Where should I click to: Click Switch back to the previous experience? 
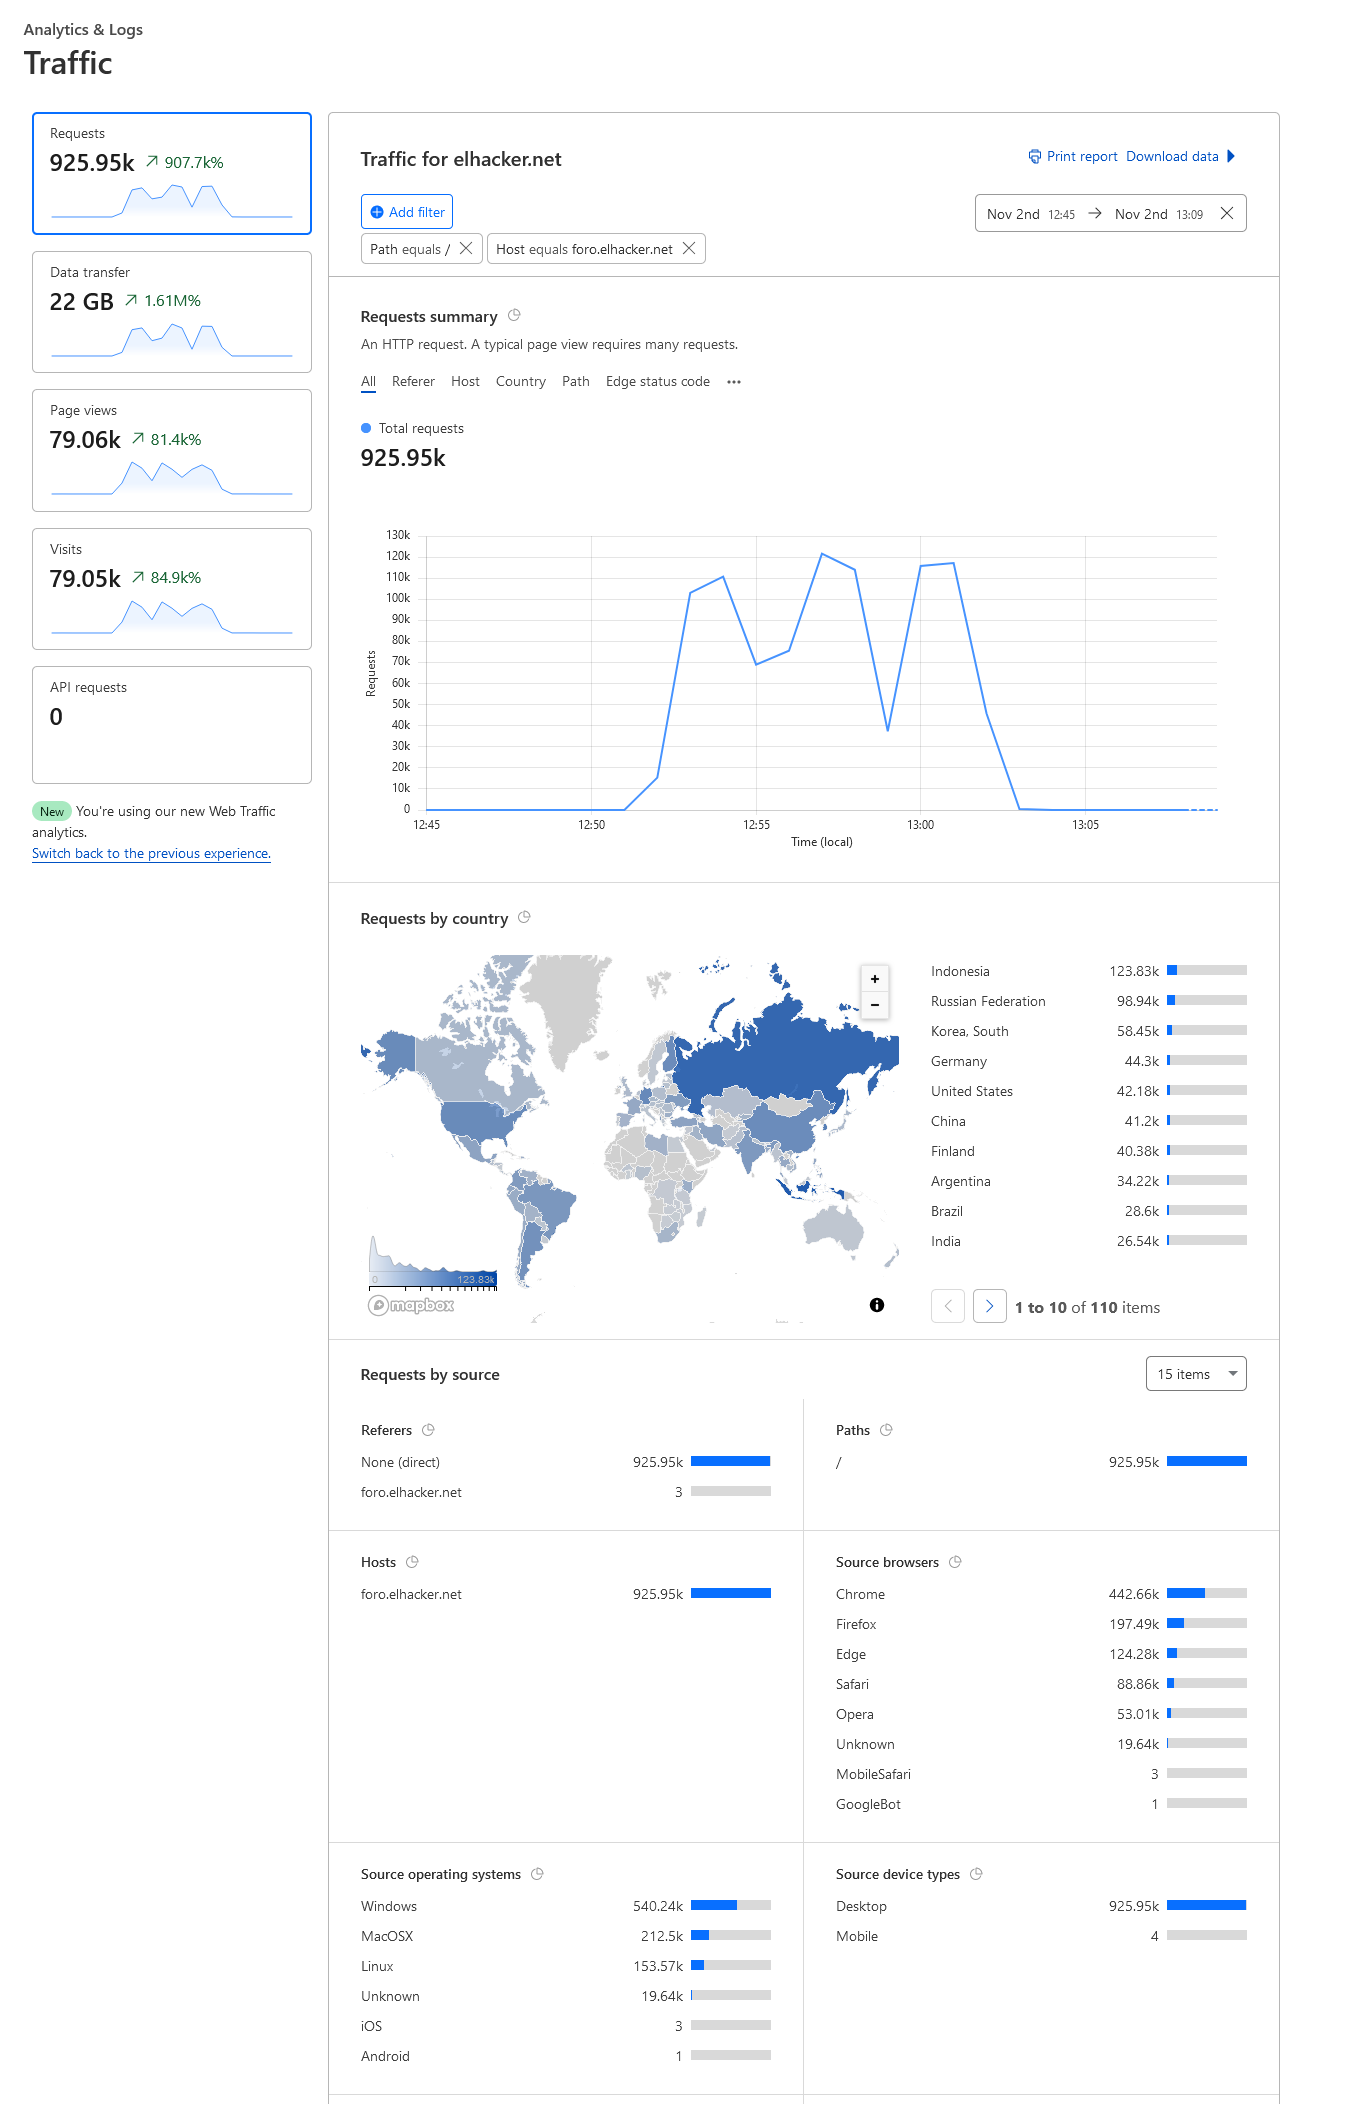point(151,853)
